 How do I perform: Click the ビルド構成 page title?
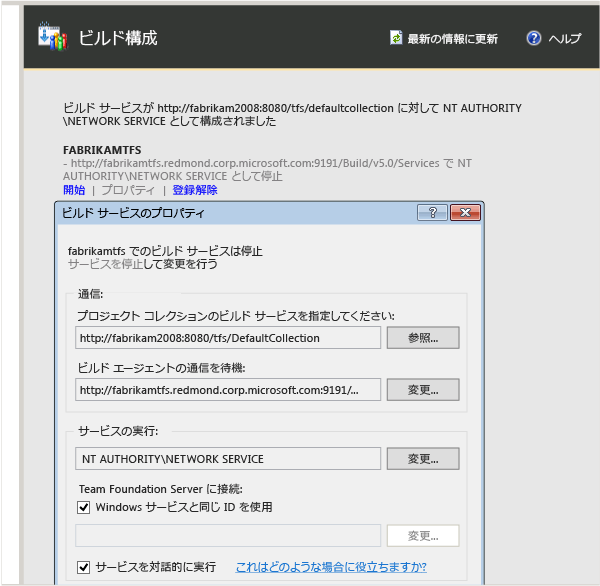coord(118,38)
